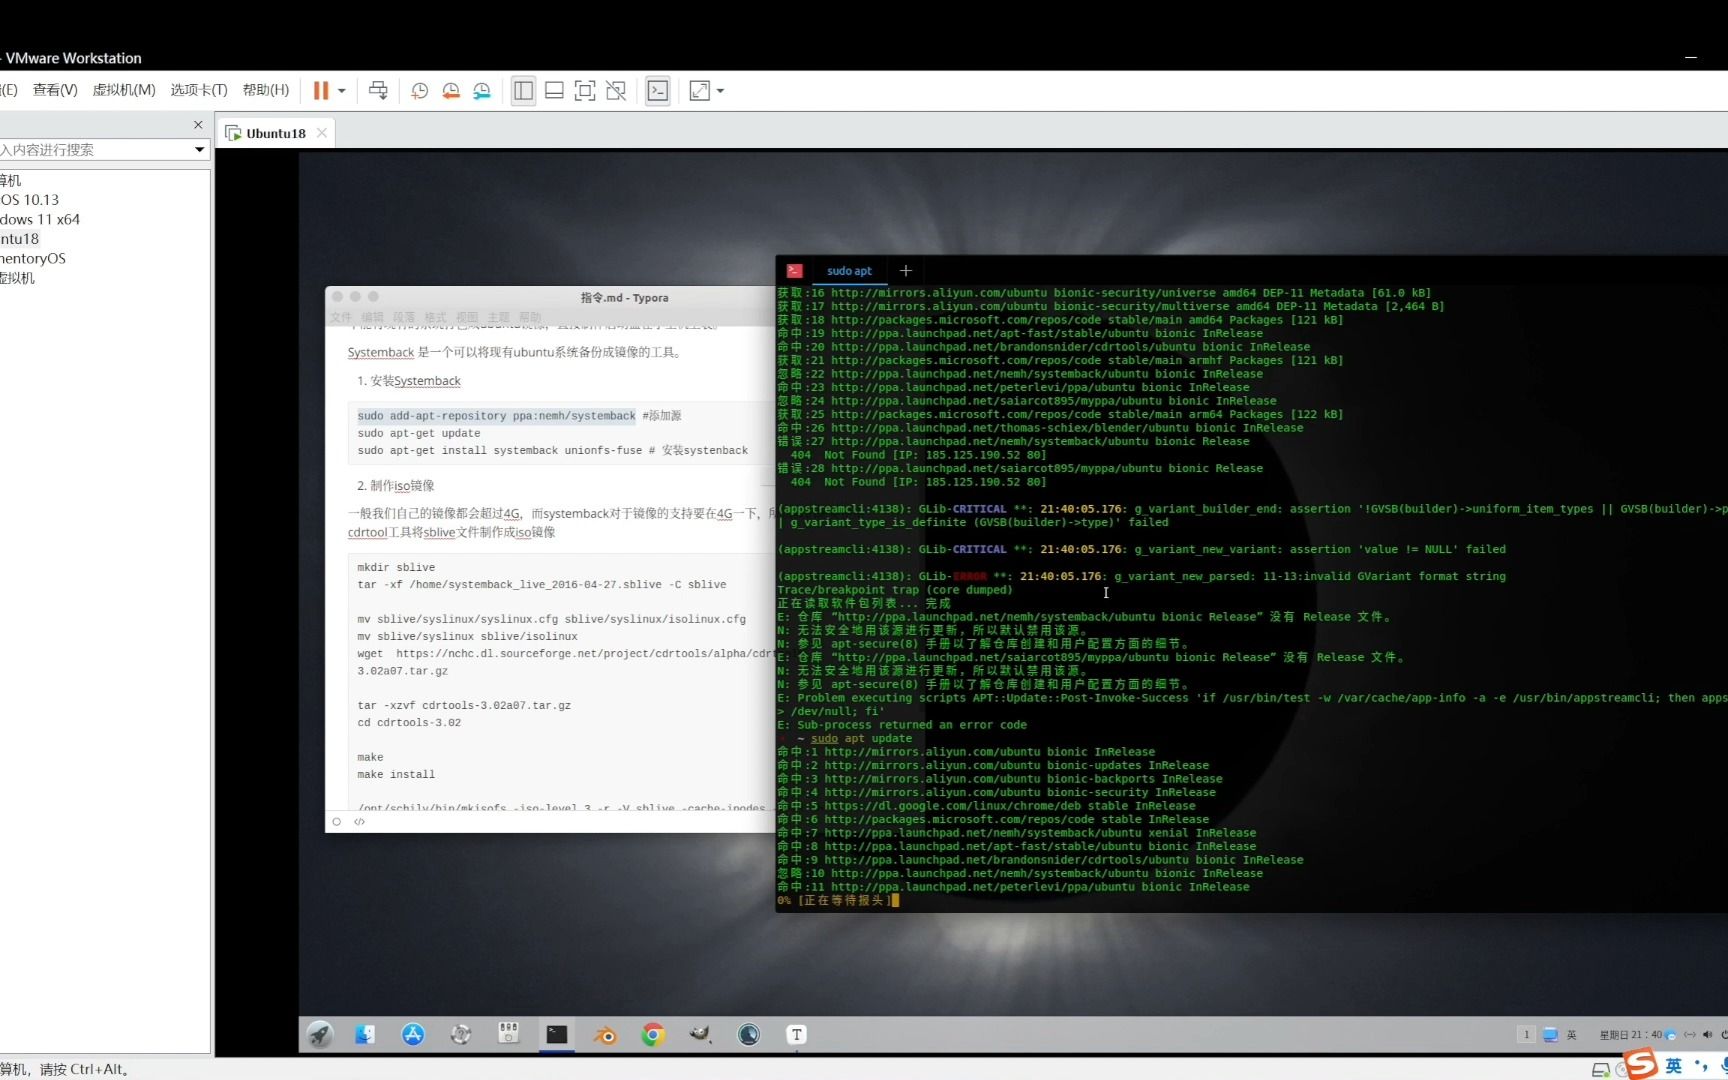This screenshot has height=1080, width=1728.
Task: Toggle the library sidebar panel
Action: 523,91
